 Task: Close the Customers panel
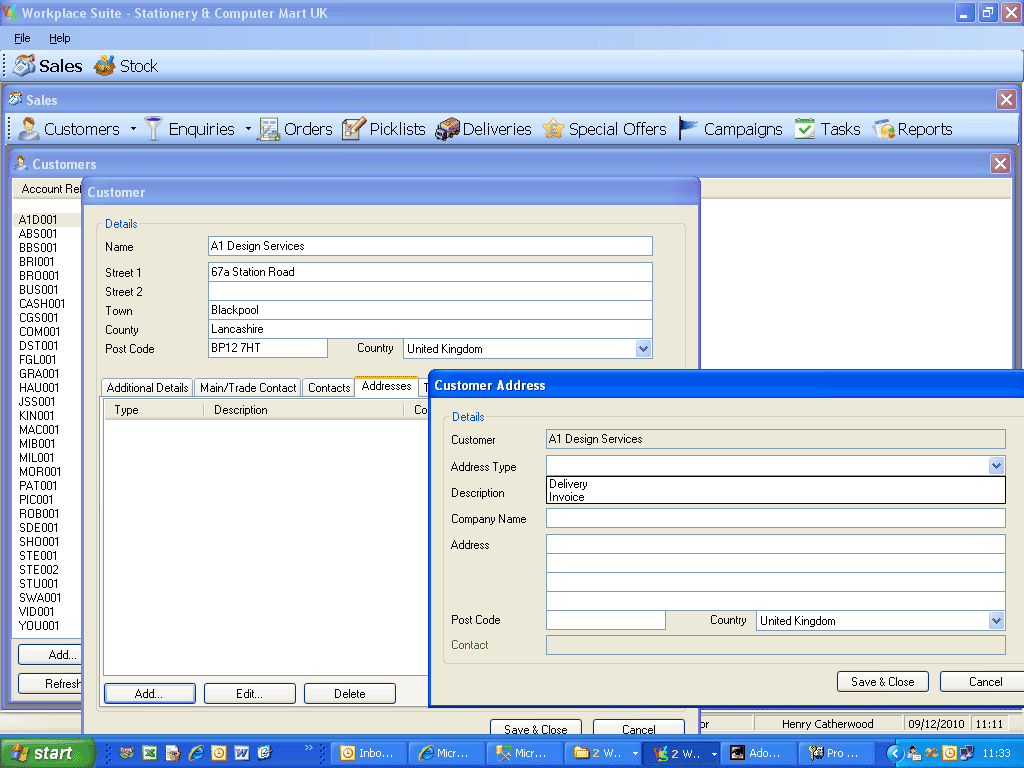point(1000,163)
